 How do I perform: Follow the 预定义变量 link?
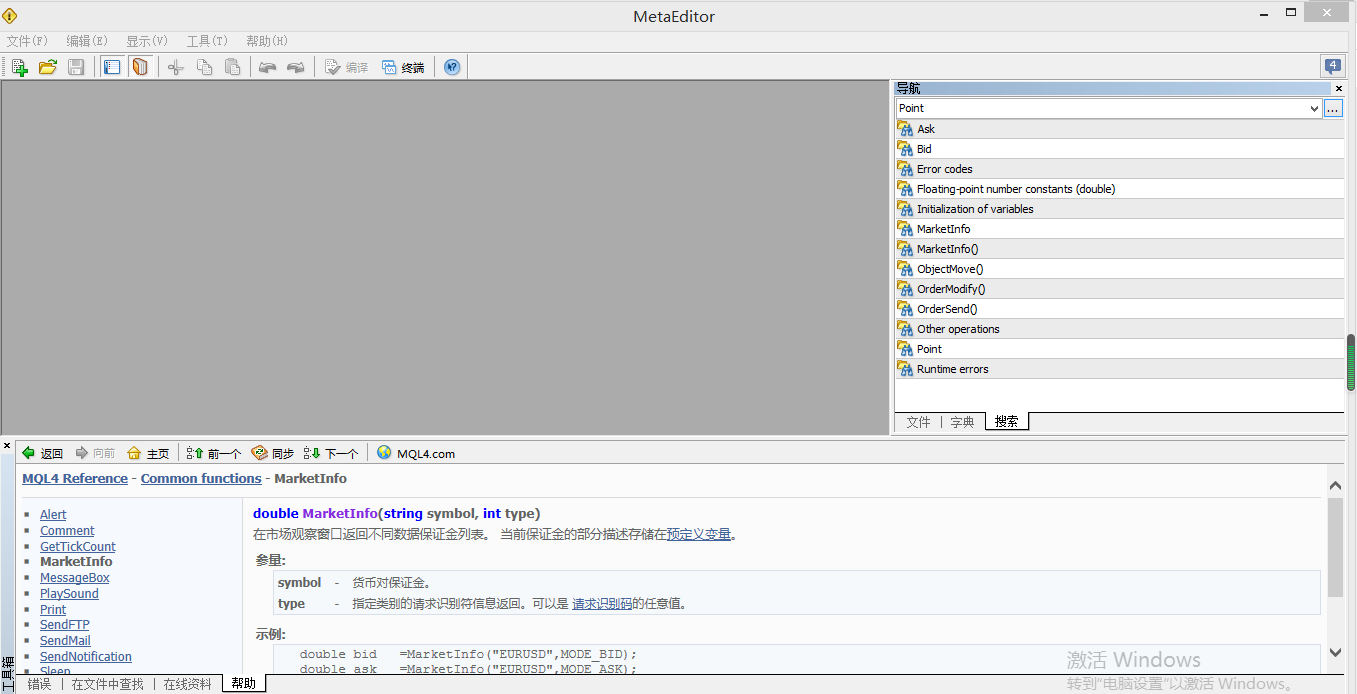(699, 534)
